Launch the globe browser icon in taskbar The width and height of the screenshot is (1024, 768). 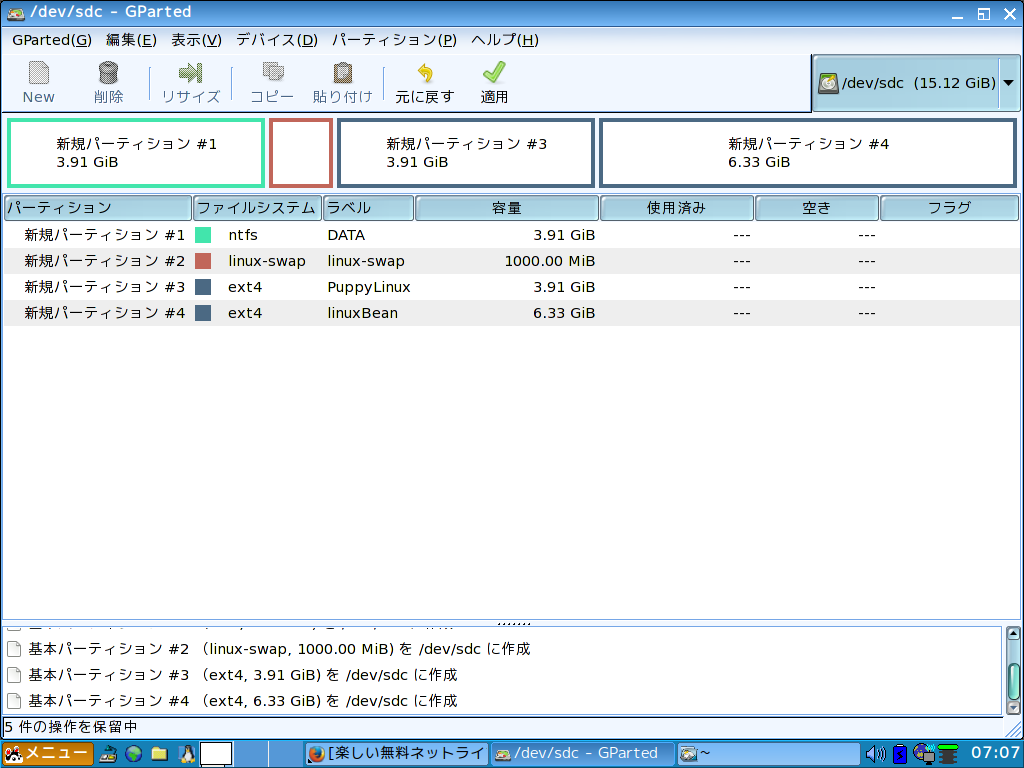click(x=134, y=754)
